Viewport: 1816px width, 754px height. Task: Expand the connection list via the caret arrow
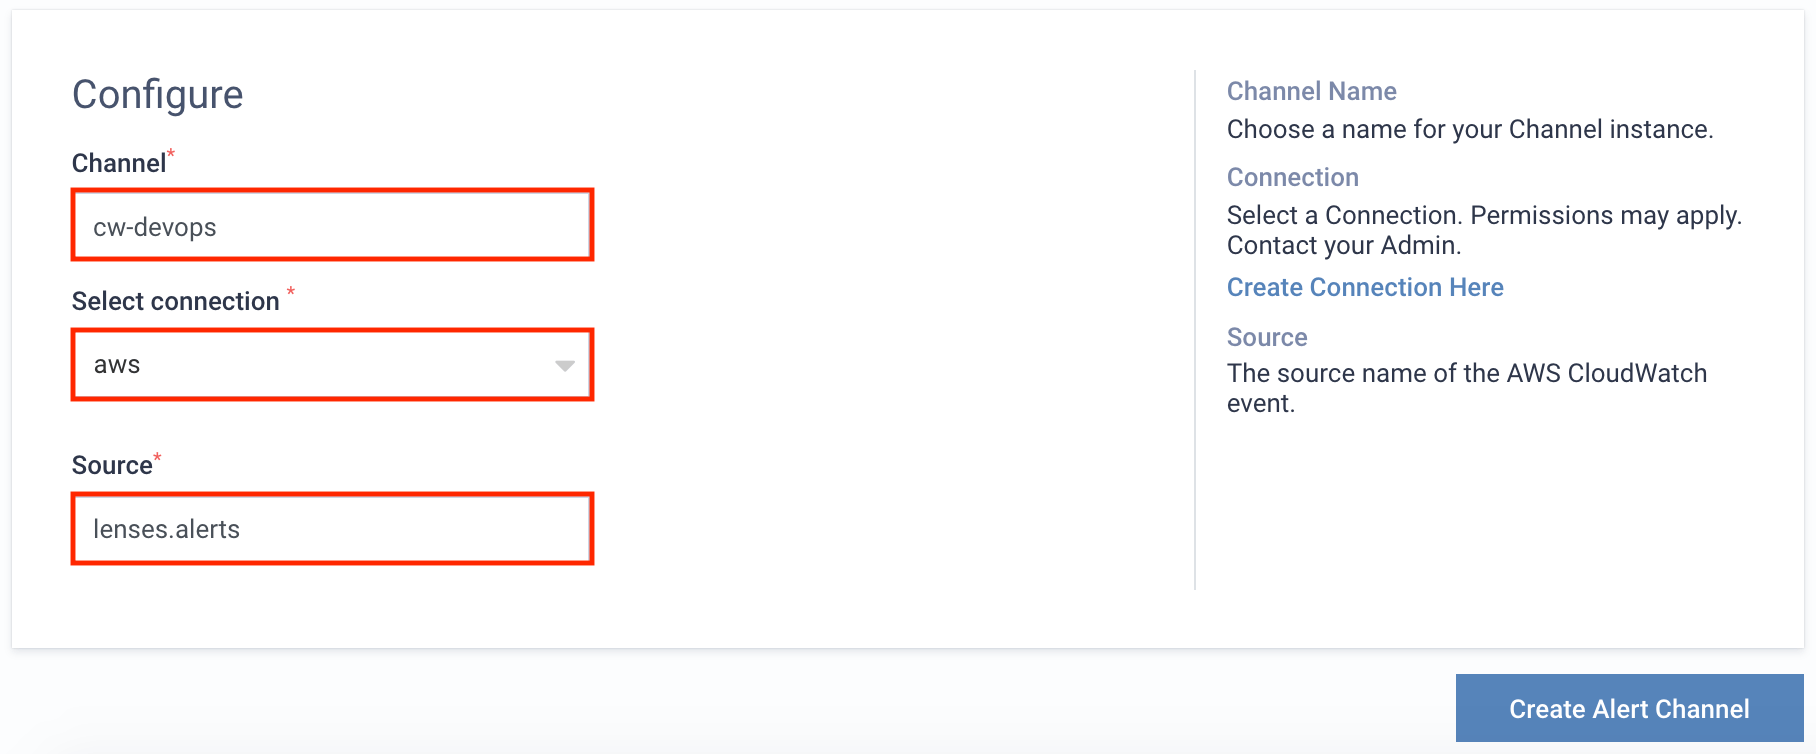[x=565, y=366]
